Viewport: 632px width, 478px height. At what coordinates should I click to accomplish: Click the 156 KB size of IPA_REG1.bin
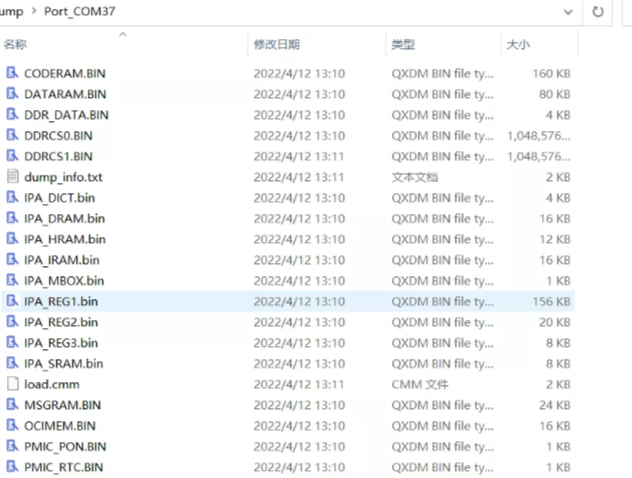(x=551, y=301)
